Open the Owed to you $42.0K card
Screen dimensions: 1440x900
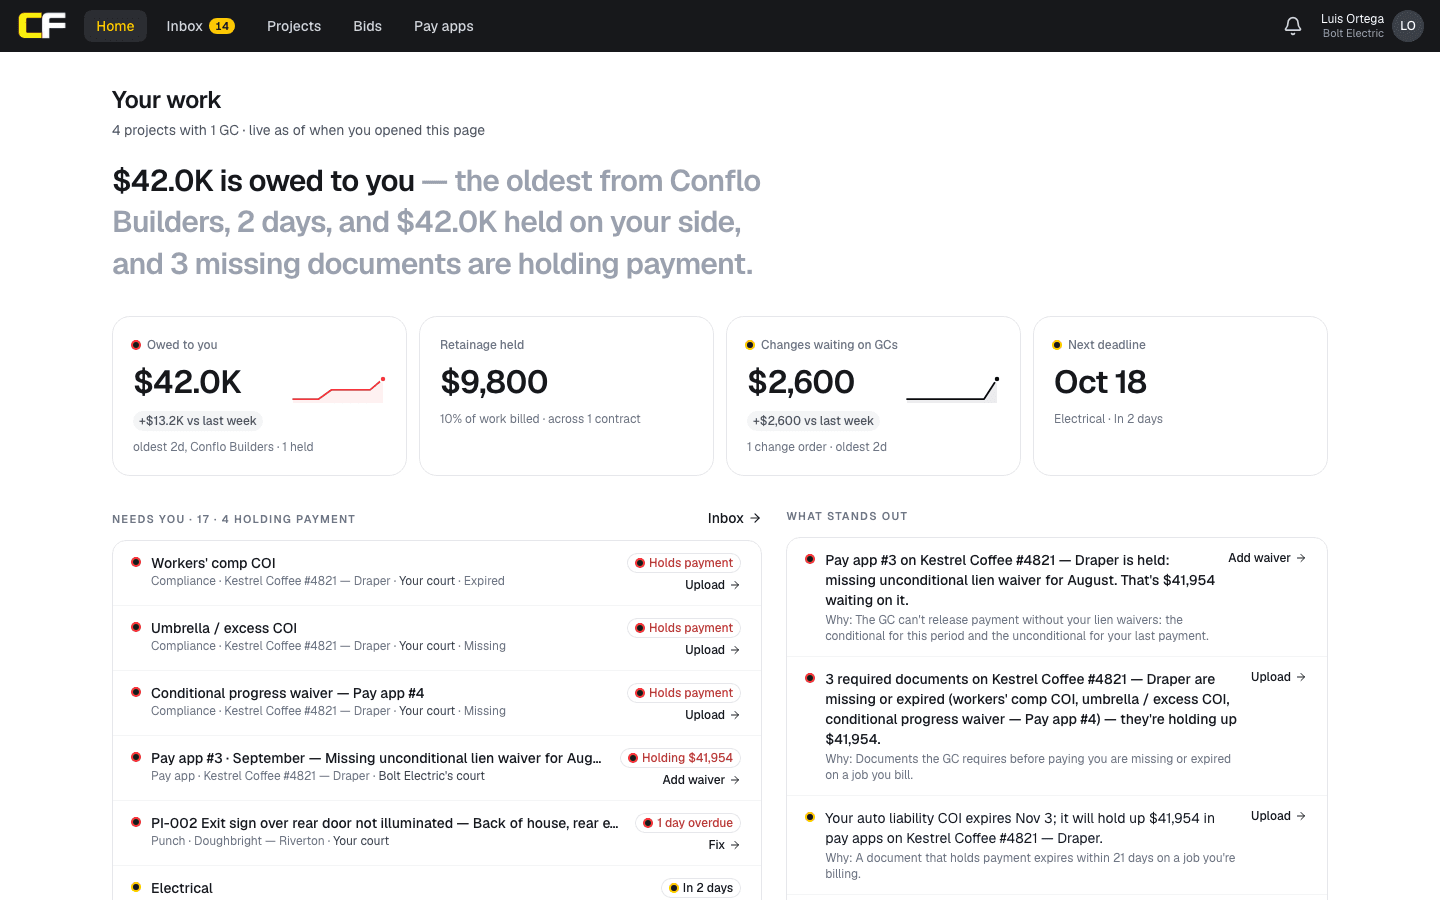point(259,396)
